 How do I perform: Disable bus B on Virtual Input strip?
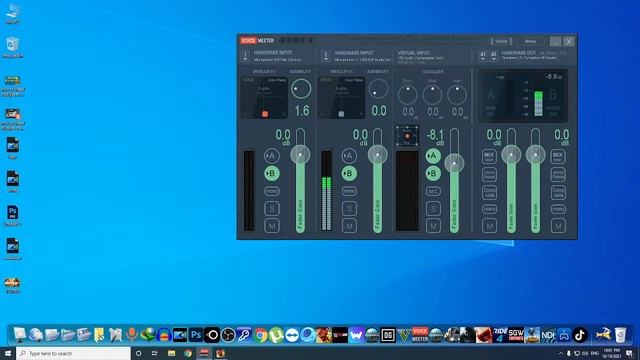(x=433, y=173)
